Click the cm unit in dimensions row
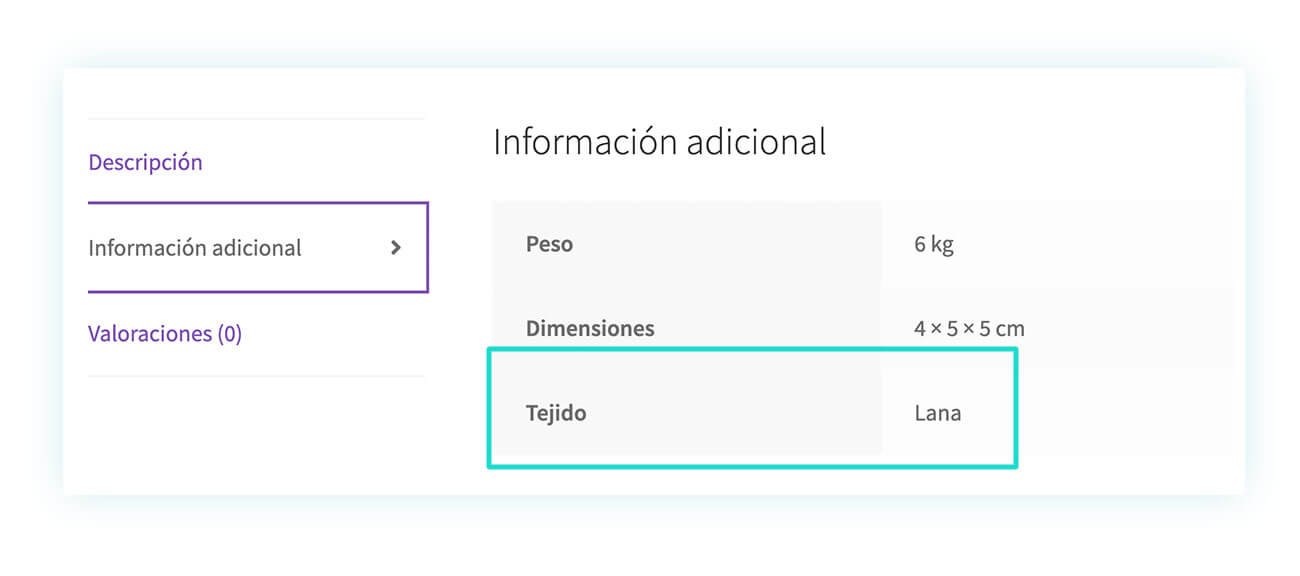The height and width of the screenshot is (576, 1300). tap(1010, 329)
